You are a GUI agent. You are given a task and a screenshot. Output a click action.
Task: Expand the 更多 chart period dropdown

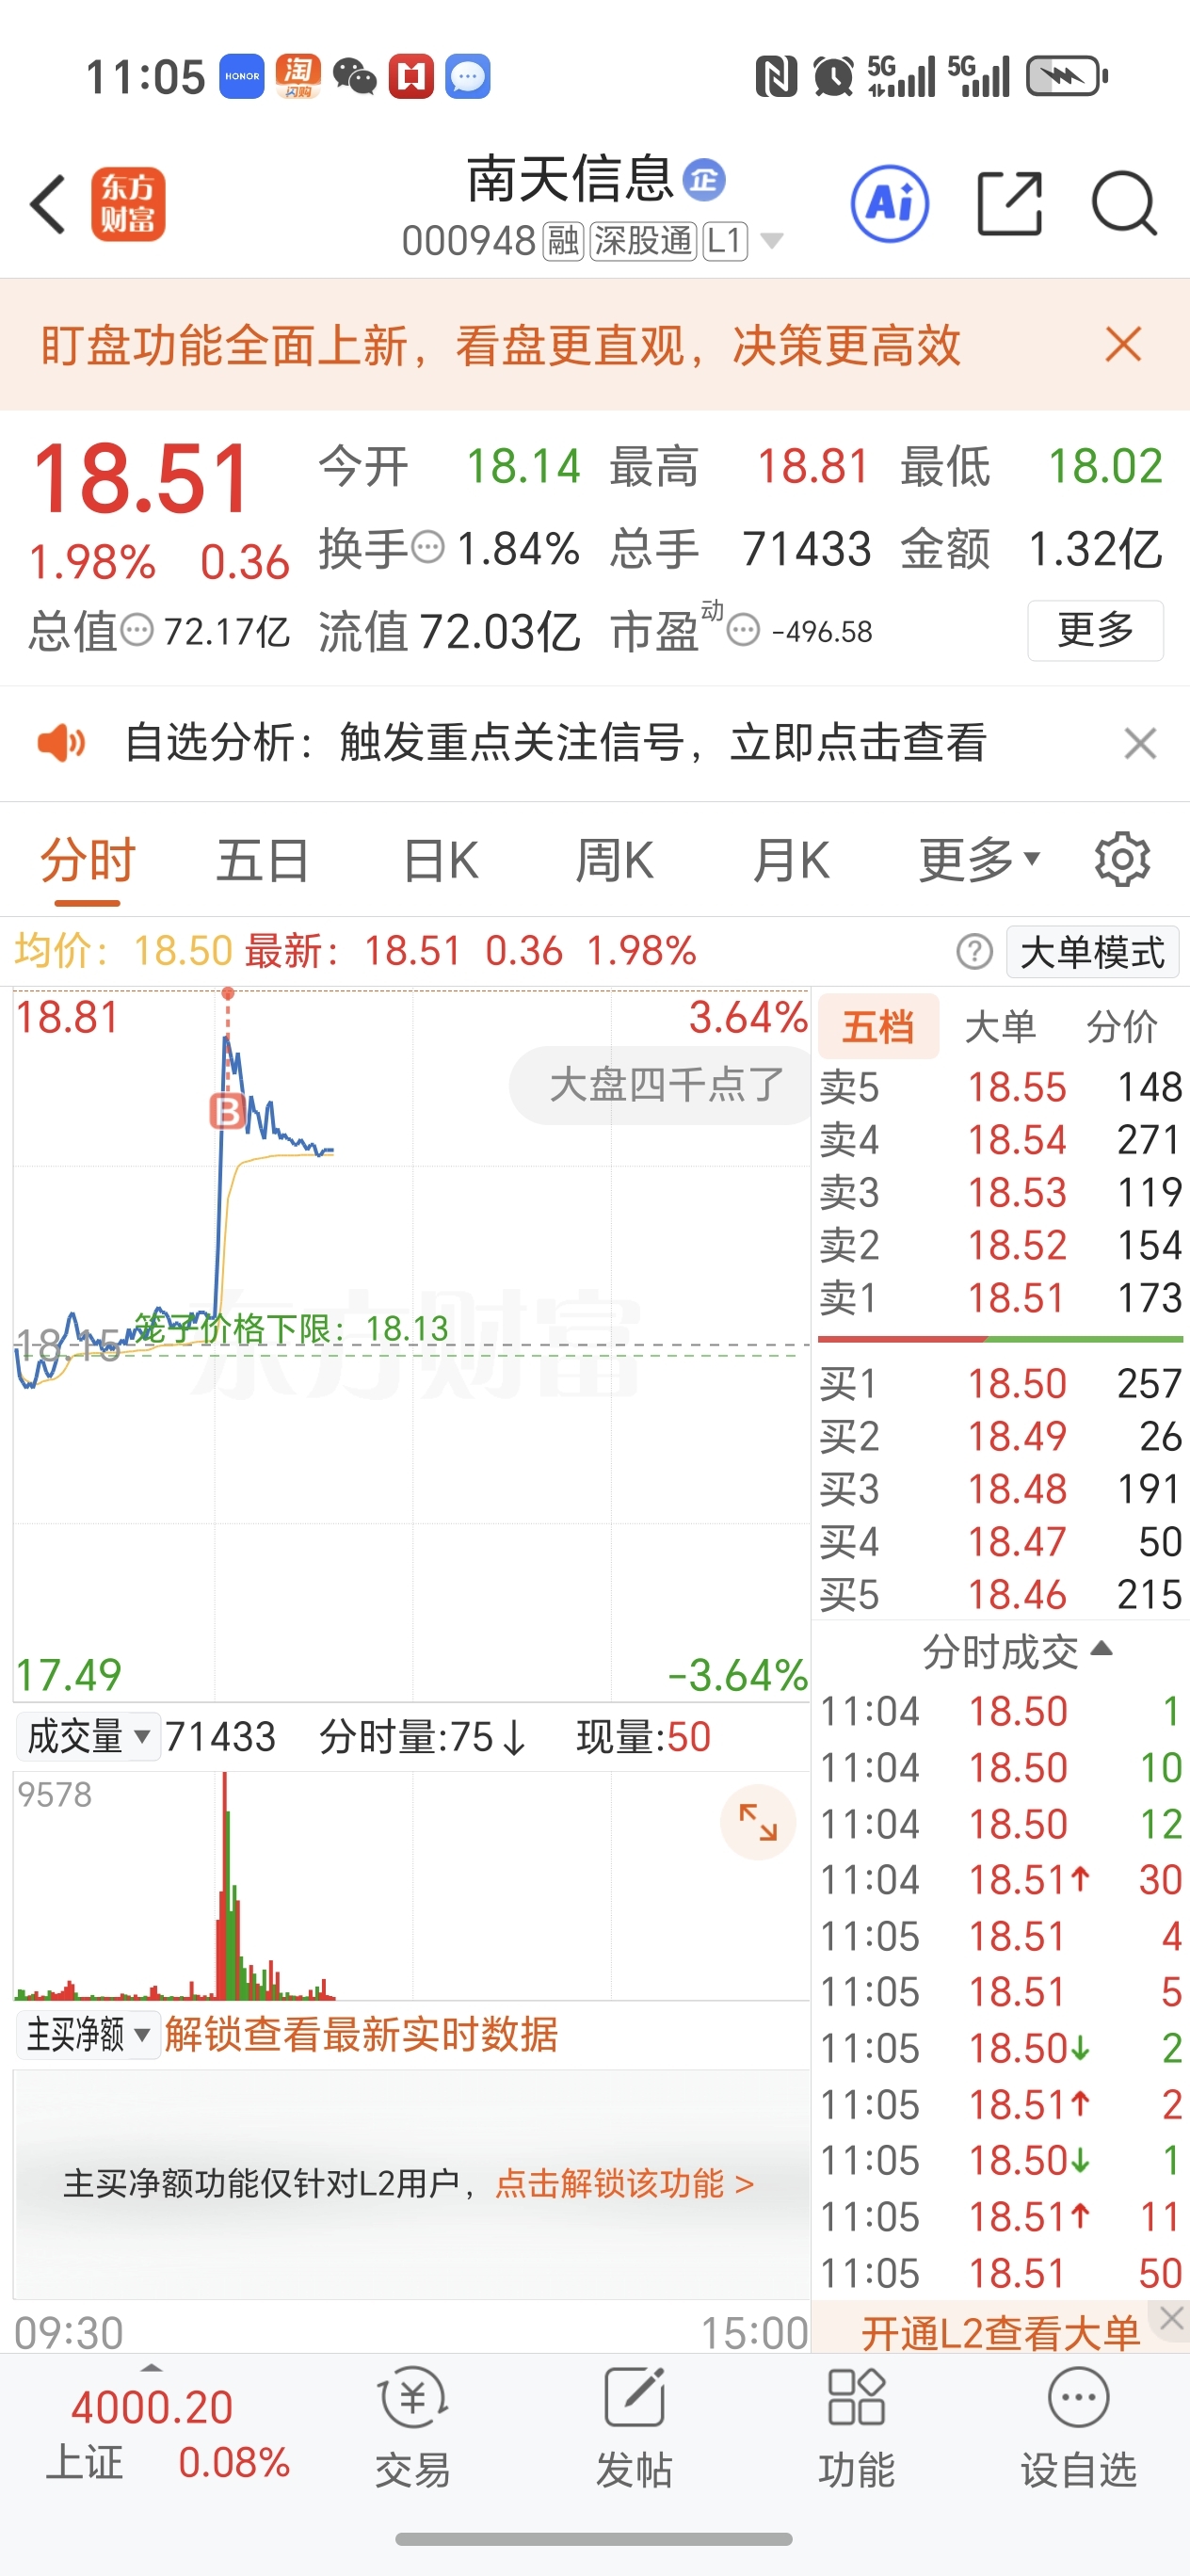979,860
